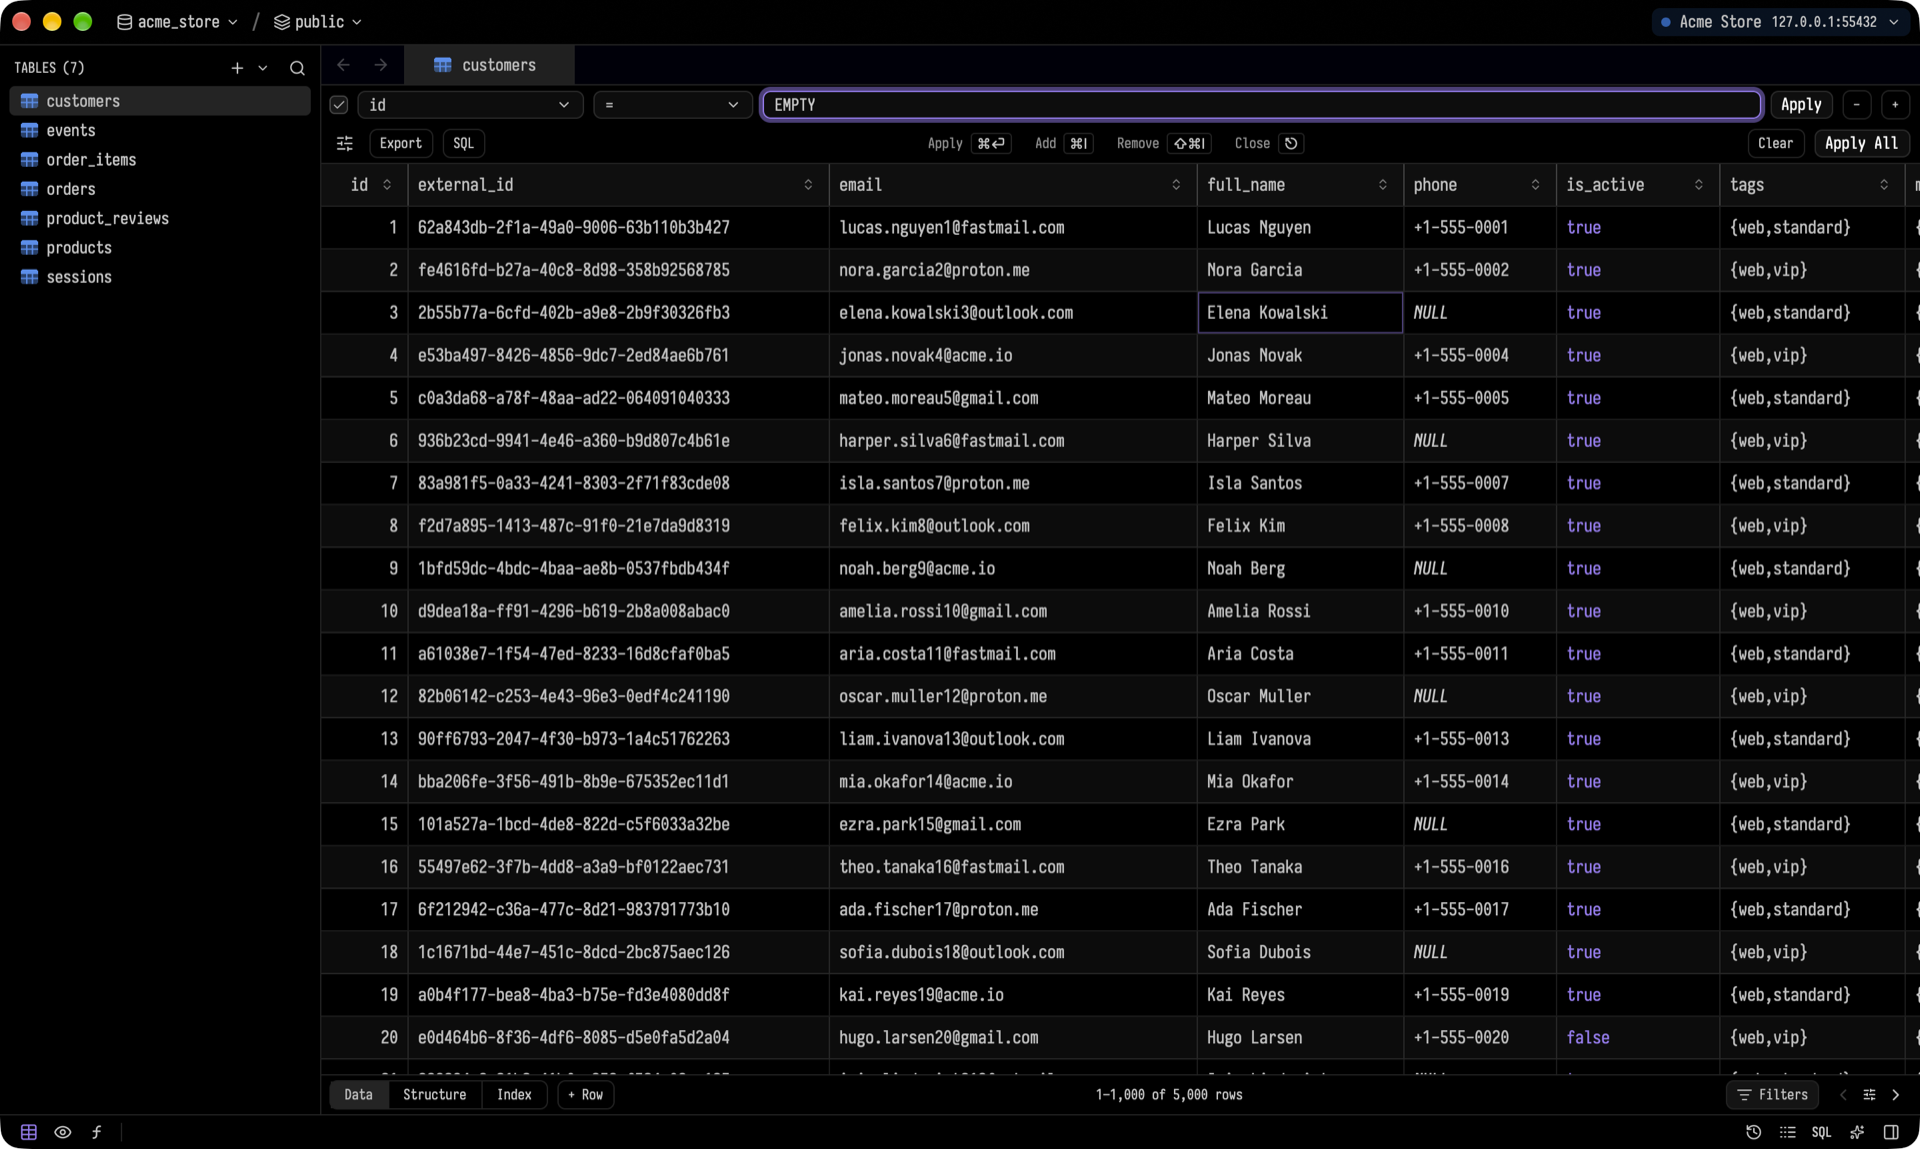Click the columns settings icon near pagination
1920x1149 pixels.
point(1869,1095)
